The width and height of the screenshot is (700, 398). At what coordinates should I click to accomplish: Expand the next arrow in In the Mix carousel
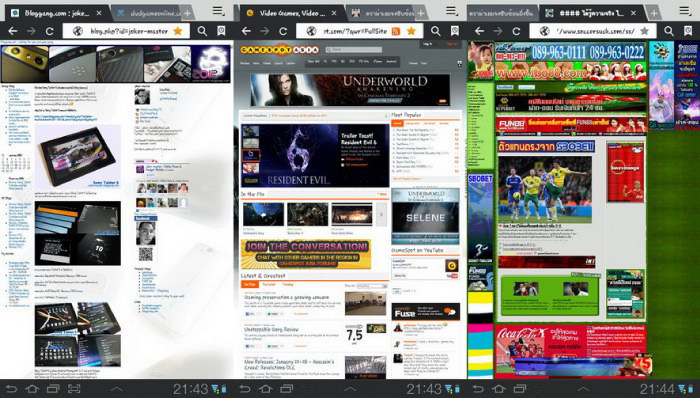(381, 214)
